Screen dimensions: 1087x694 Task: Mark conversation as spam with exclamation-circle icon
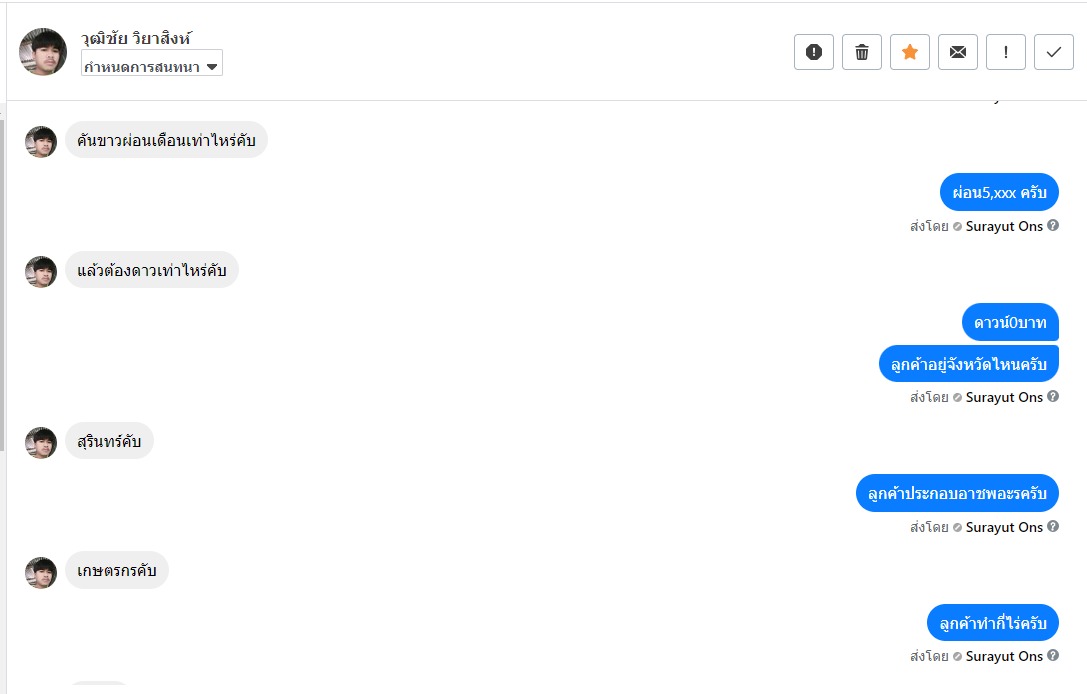813,52
